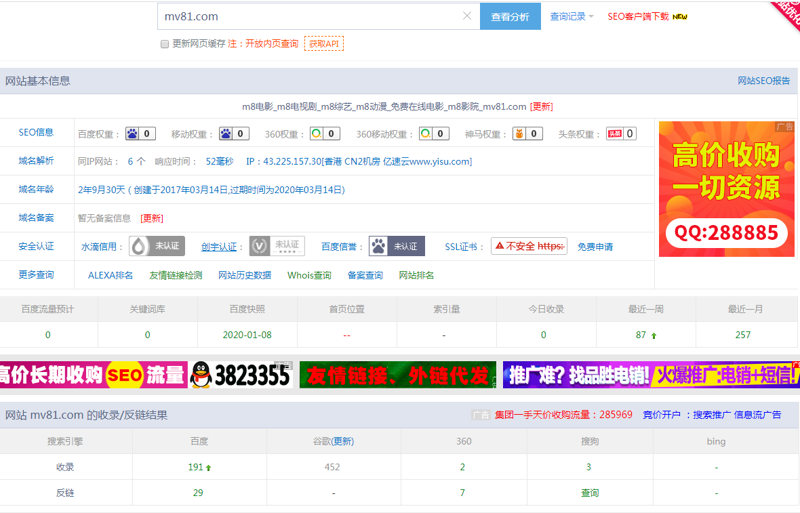Open 友情链接检测 query
Viewport: 800px width, 513px height.
click(x=176, y=275)
